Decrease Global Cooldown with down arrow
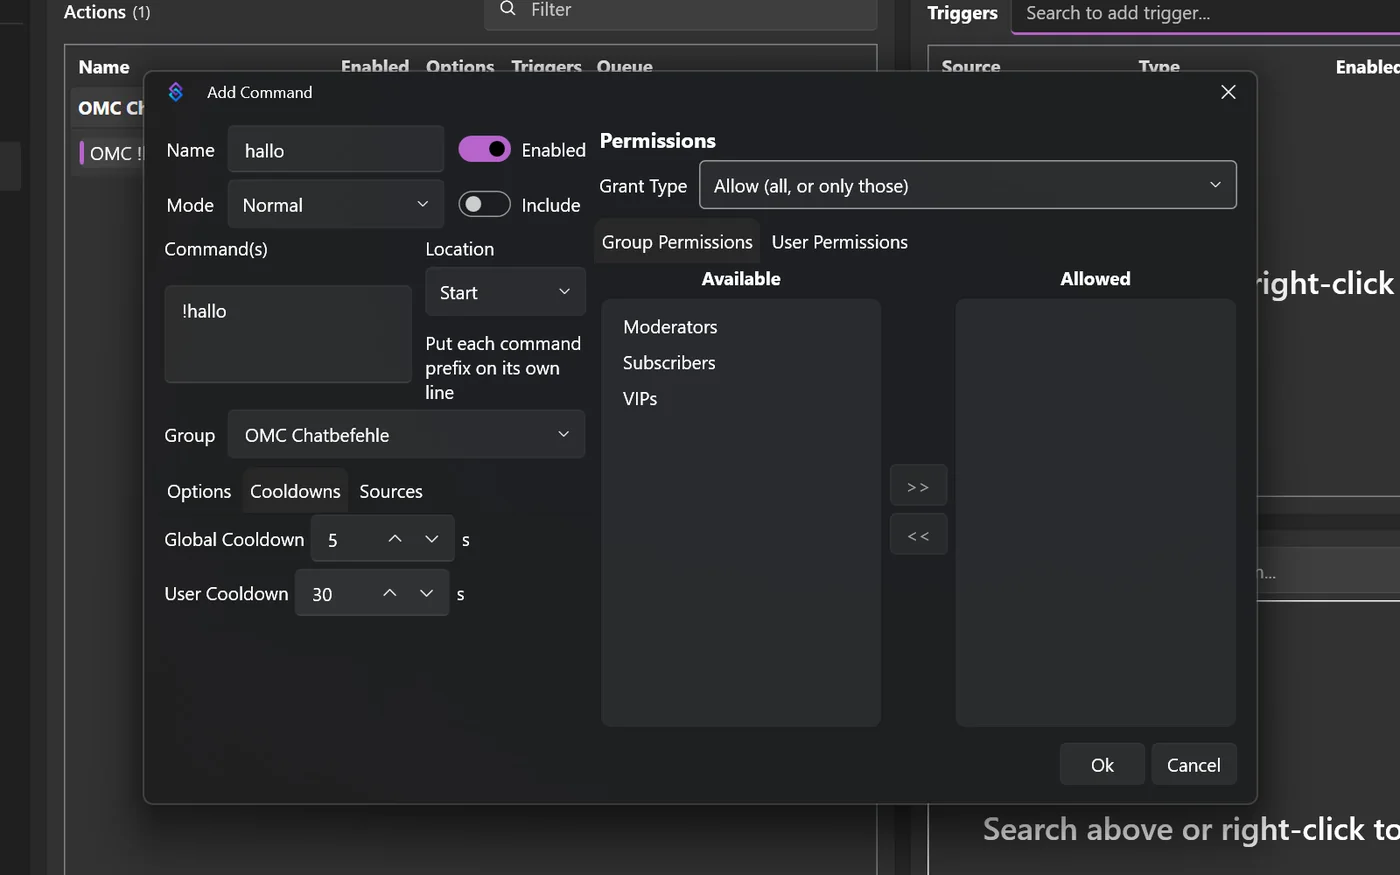 [432, 539]
